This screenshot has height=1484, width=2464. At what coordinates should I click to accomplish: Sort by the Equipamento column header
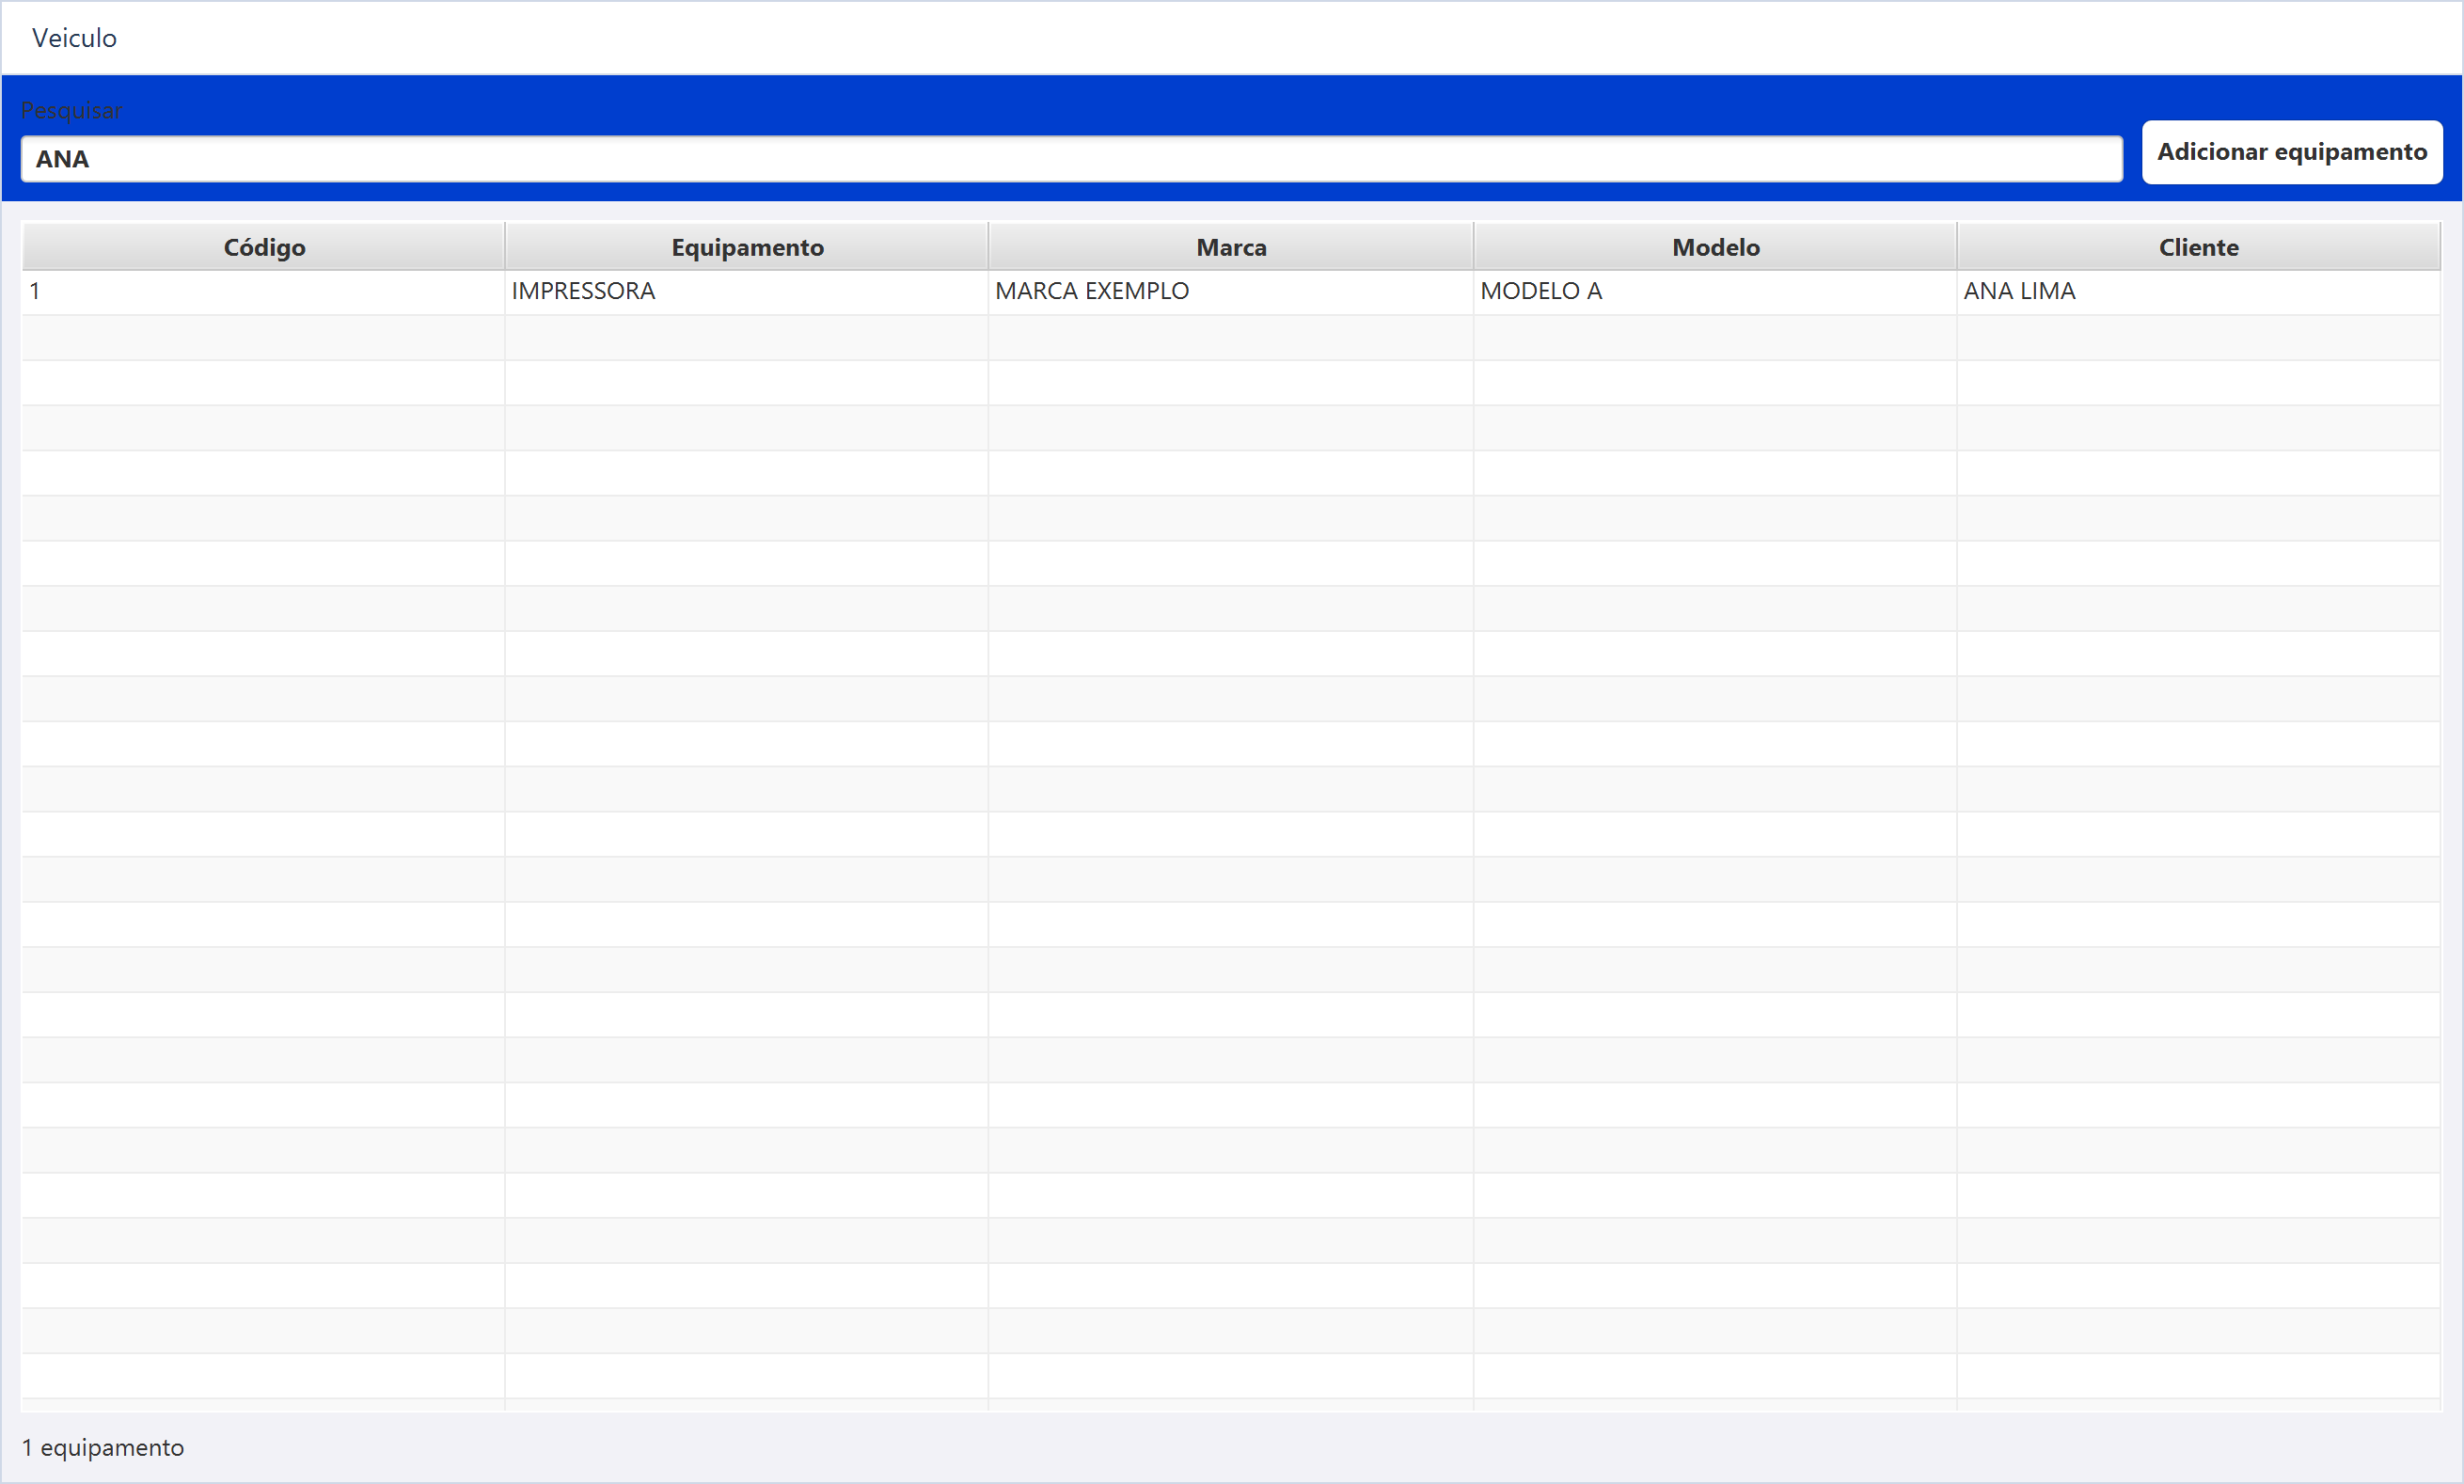click(747, 247)
